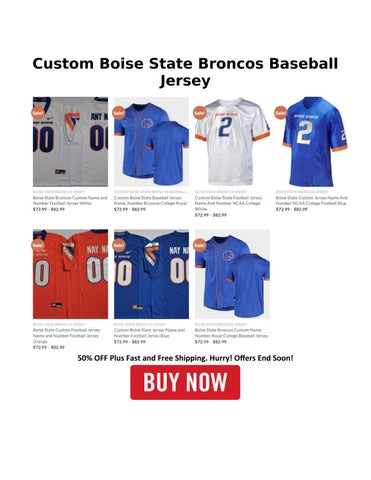The width and height of the screenshot is (371, 480).
Task: Click Sale badge on bottom-row baseball jersey
Action: click(200, 245)
